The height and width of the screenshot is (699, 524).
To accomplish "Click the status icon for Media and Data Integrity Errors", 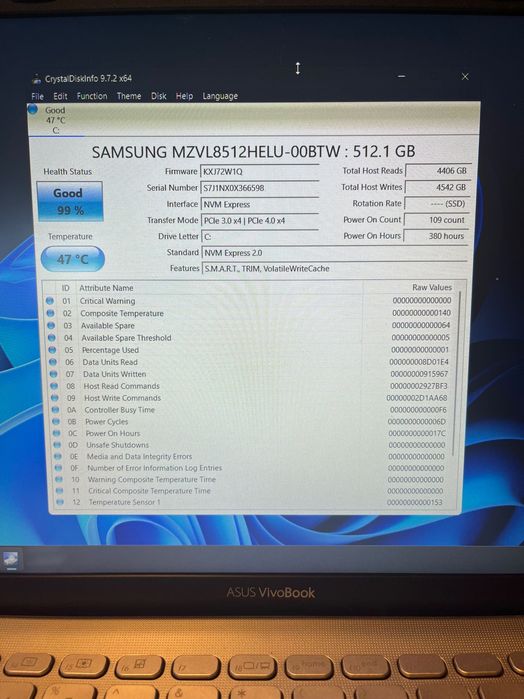I will point(58,456).
